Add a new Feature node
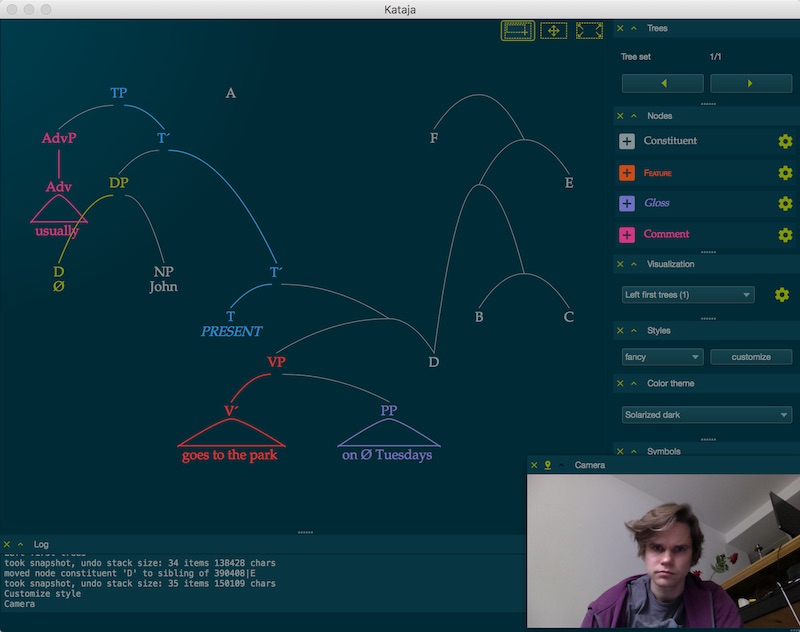Screen dimensions: 800x632 pyautogui.click(x=627, y=173)
